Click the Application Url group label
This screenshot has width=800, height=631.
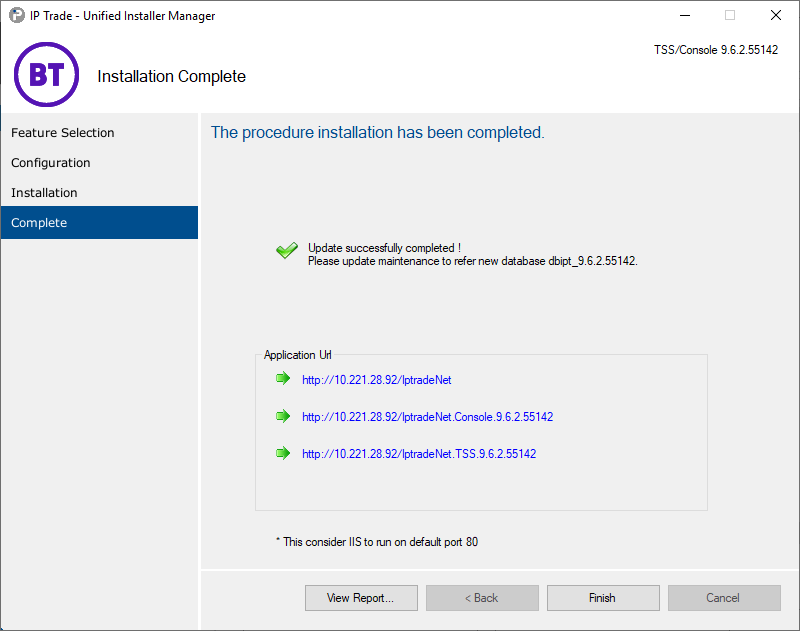pyautogui.click(x=297, y=355)
